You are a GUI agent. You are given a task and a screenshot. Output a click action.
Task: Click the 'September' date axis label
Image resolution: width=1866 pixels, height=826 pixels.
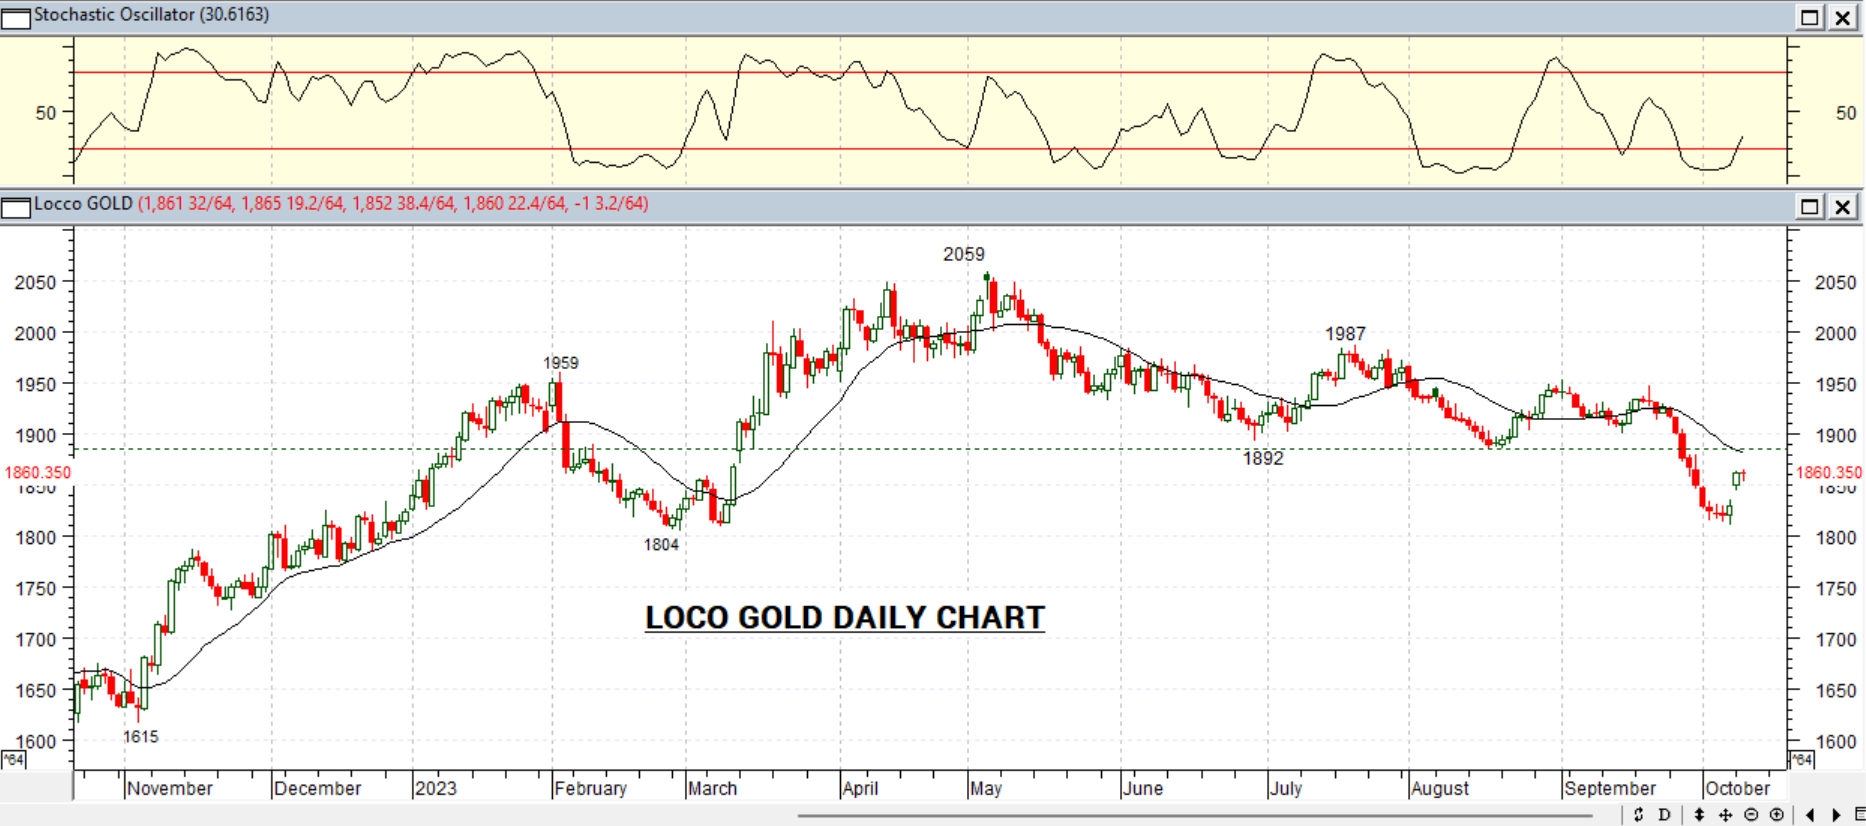click(1610, 788)
